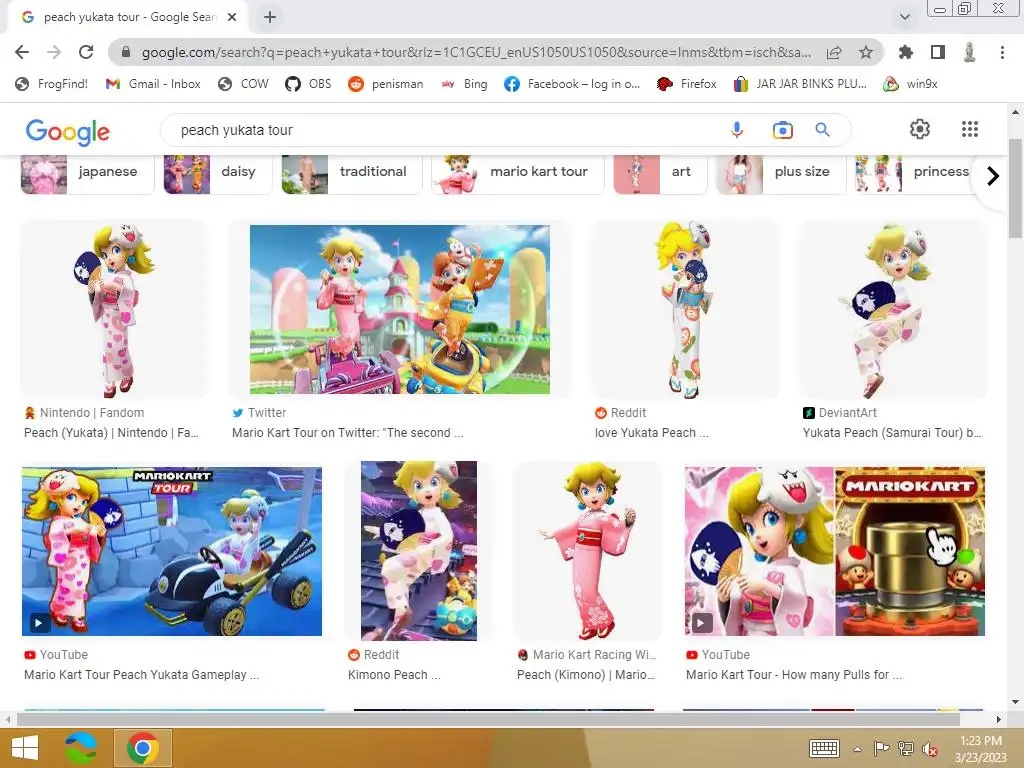Open Peach (Kimono) Mario Kart Racing Wiki image
1024x768 pixels.
click(588, 551)
